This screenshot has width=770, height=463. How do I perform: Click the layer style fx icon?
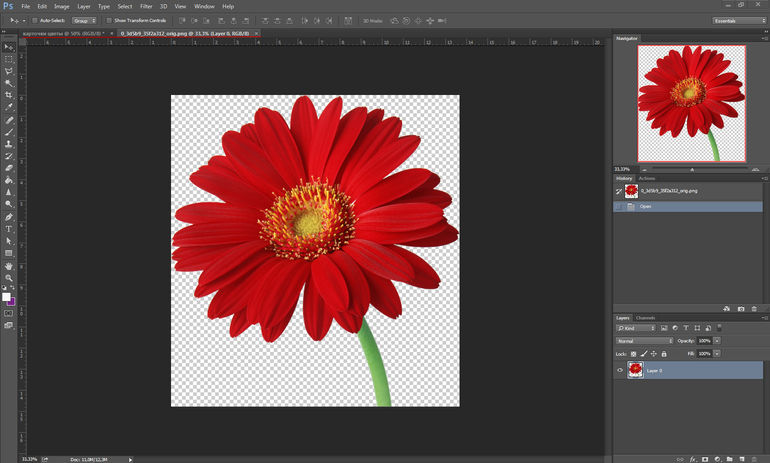point(692,459)
